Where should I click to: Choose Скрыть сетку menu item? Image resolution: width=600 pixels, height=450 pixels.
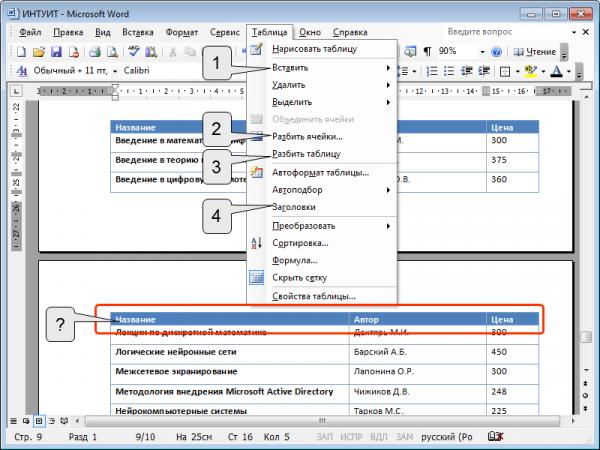[322, 277]
